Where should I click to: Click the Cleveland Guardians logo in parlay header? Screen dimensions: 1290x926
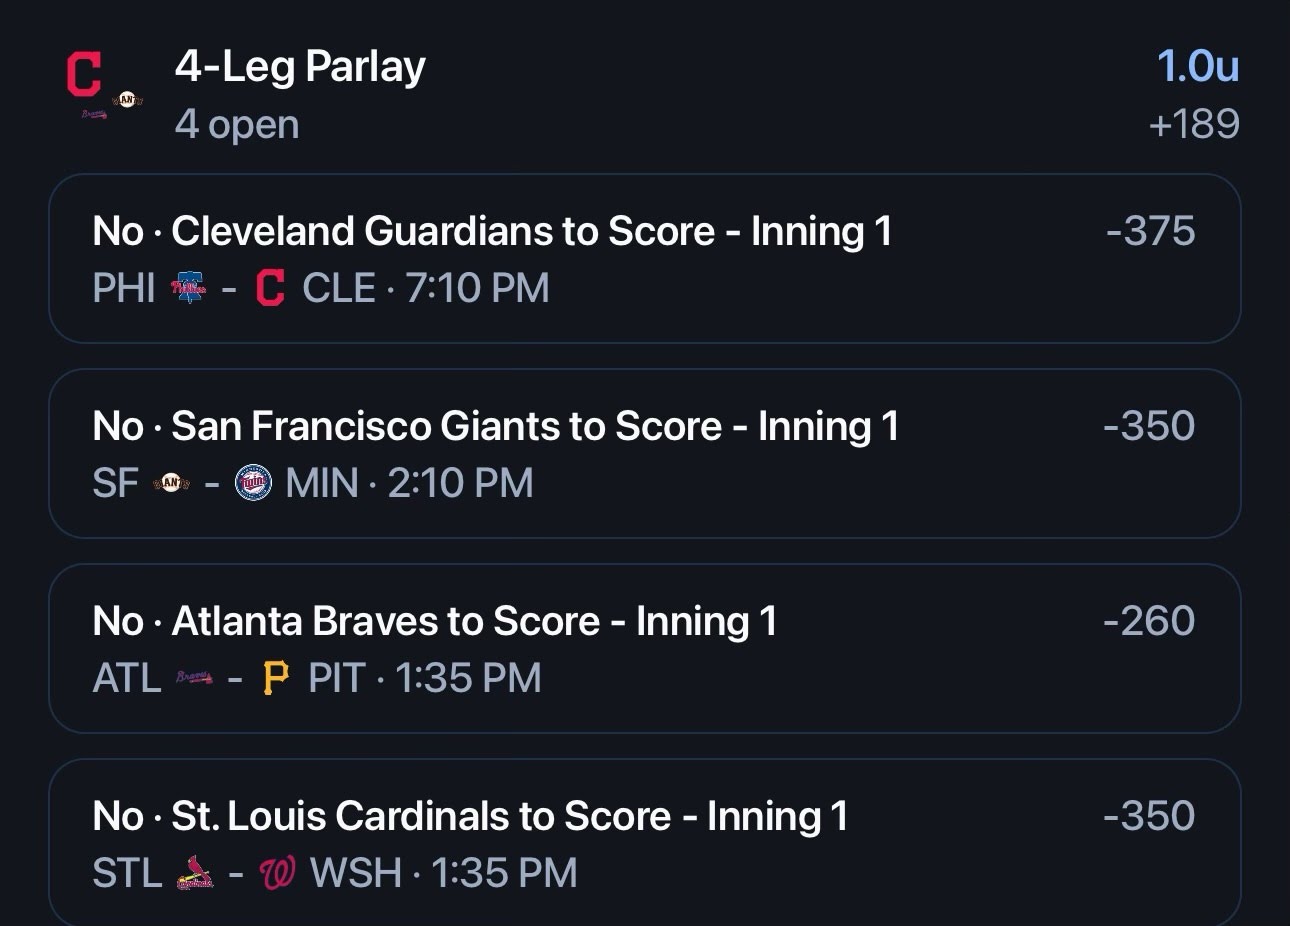[x=84, y=75]
